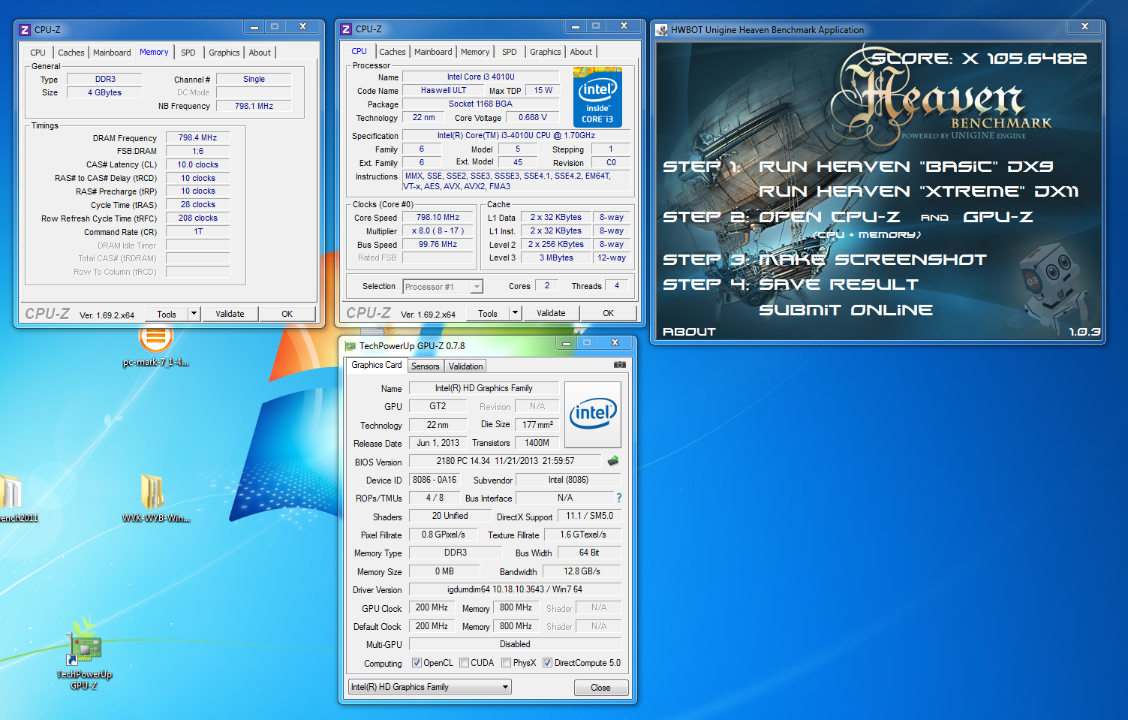Click the BIOS Version field in GPU-Z
This screenshot has height=720, width=1128.
coord(505,461)
